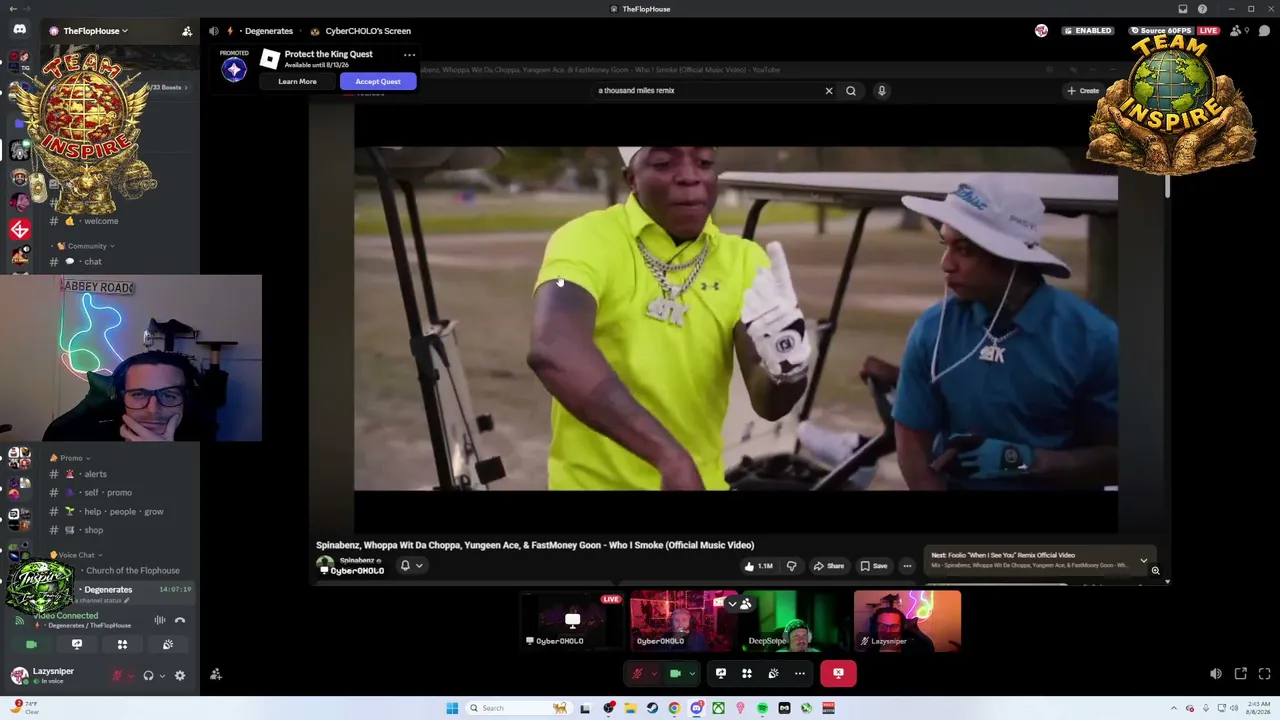Viewport: 1280px width, 720px height.
Task: Expand TheFlopHouse server name dropdown
Action: pos(95,31)
